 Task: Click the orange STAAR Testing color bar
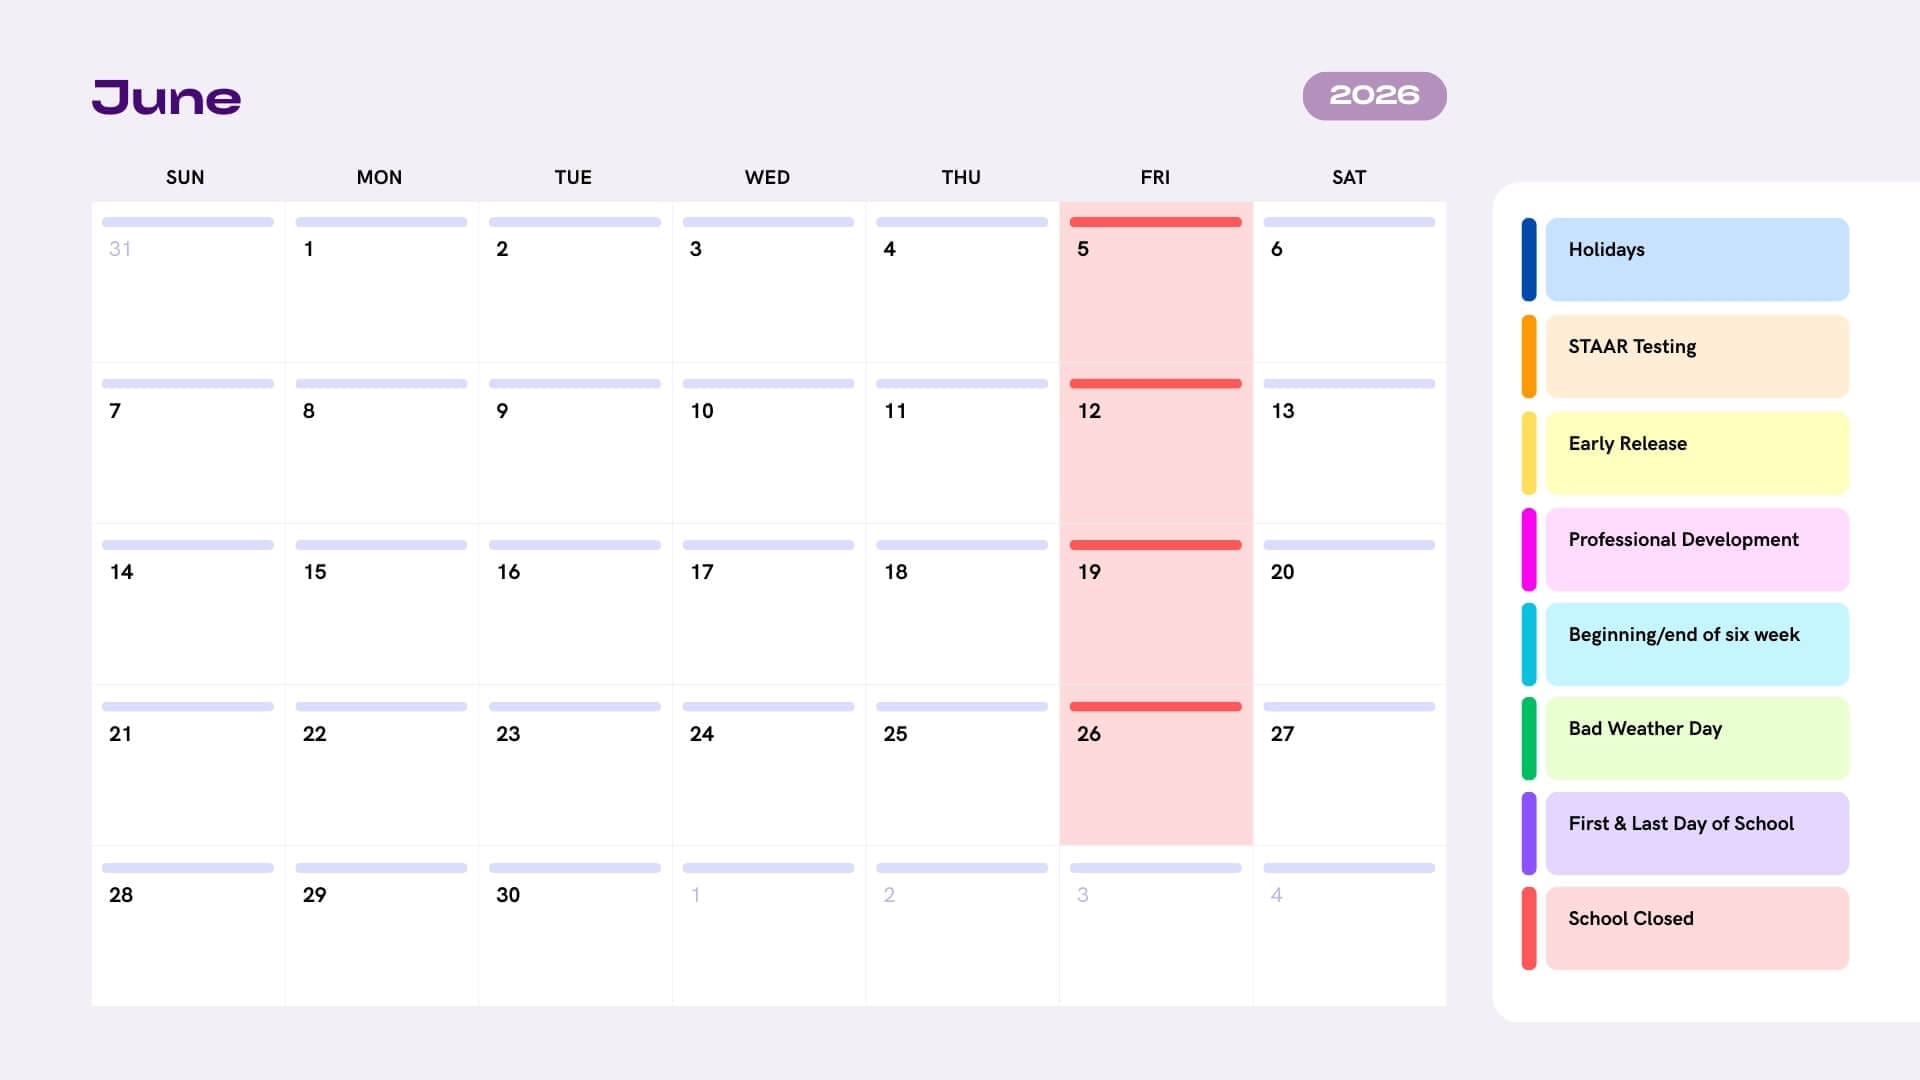pyautogui.click(x=1528, y=356)
